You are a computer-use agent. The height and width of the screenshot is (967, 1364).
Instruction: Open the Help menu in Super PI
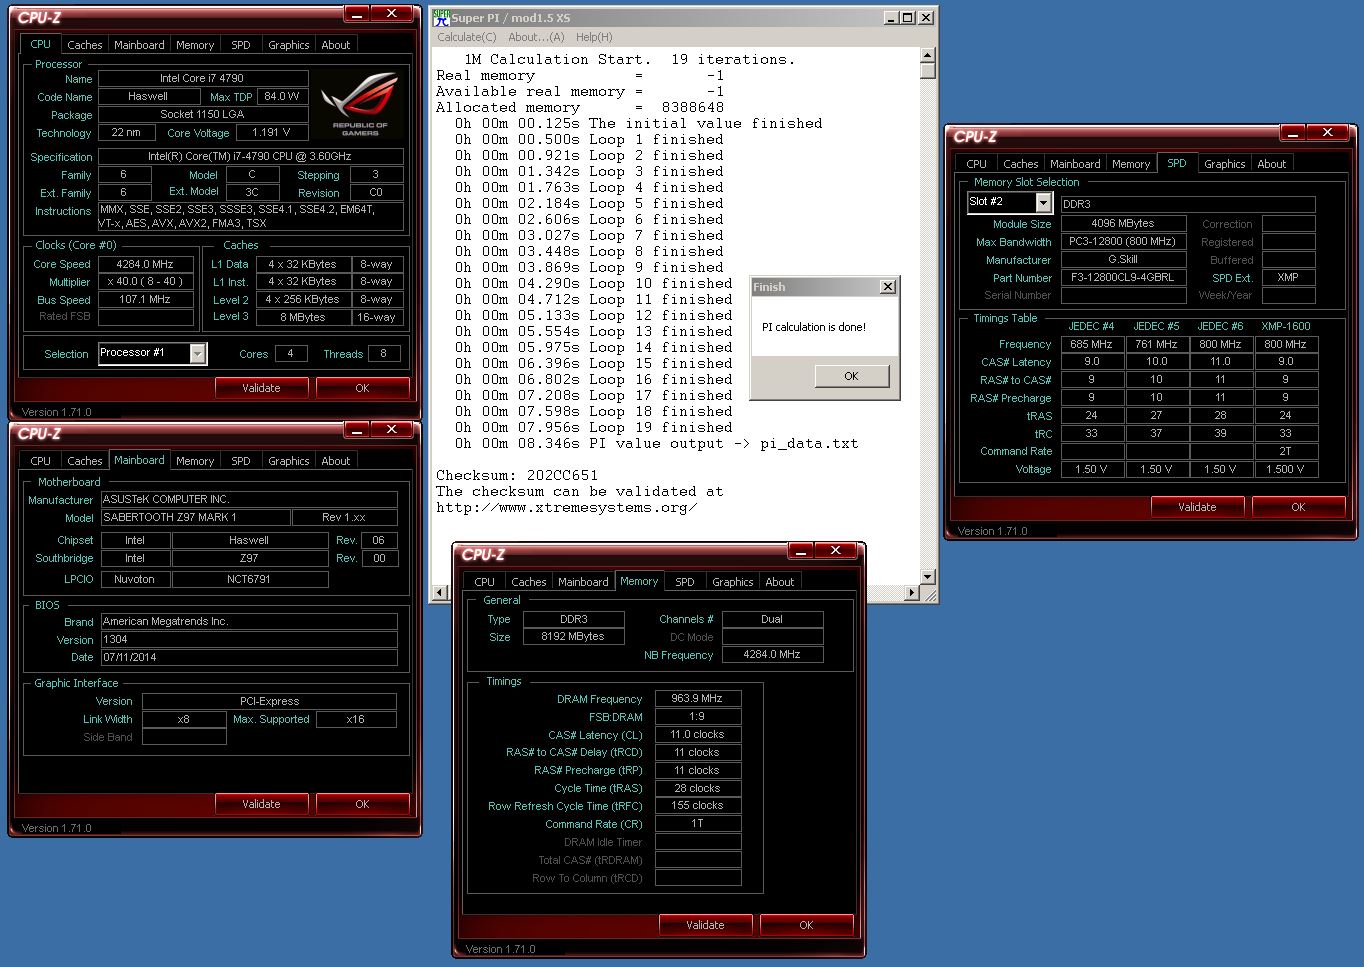pyautogui.click(x=594, y=37)
